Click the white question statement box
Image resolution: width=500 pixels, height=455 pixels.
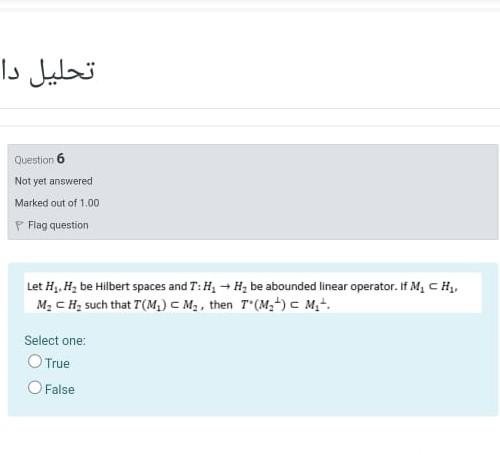pyautogui.click(x=253, y=293)
